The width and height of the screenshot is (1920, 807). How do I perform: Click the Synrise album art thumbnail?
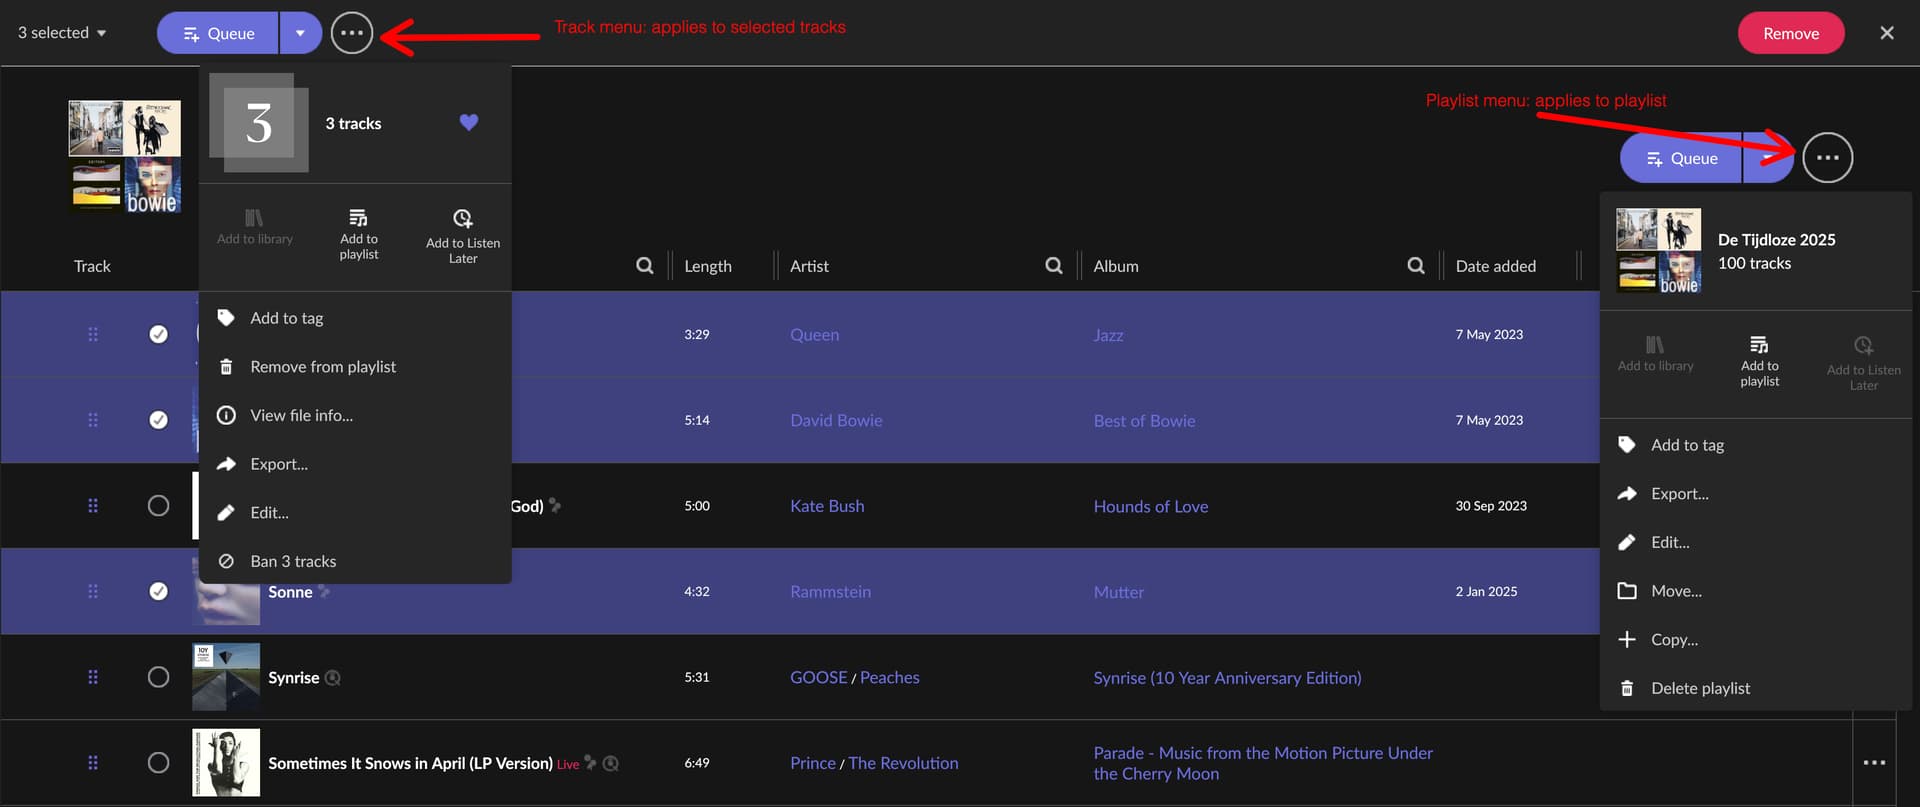[x=226, y=677]
